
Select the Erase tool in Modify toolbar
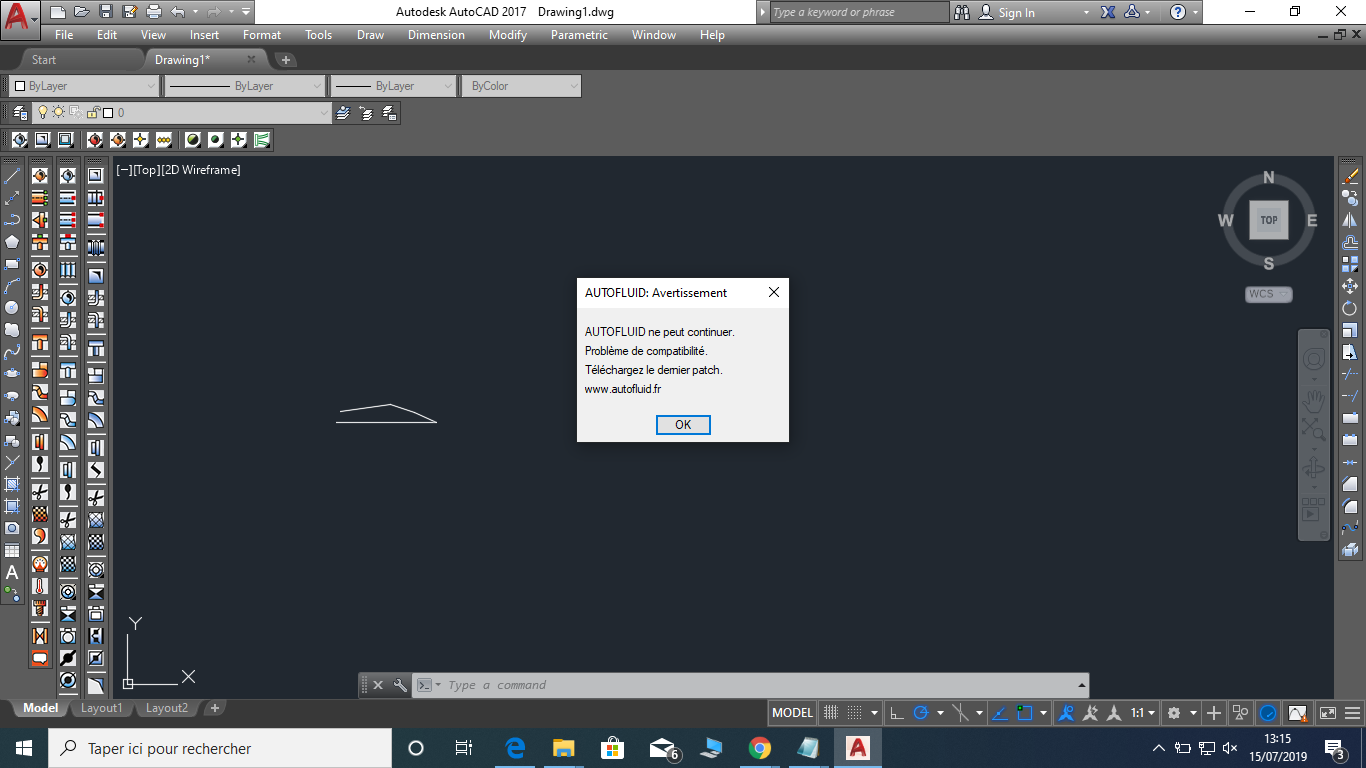(x=1350, y=176)
